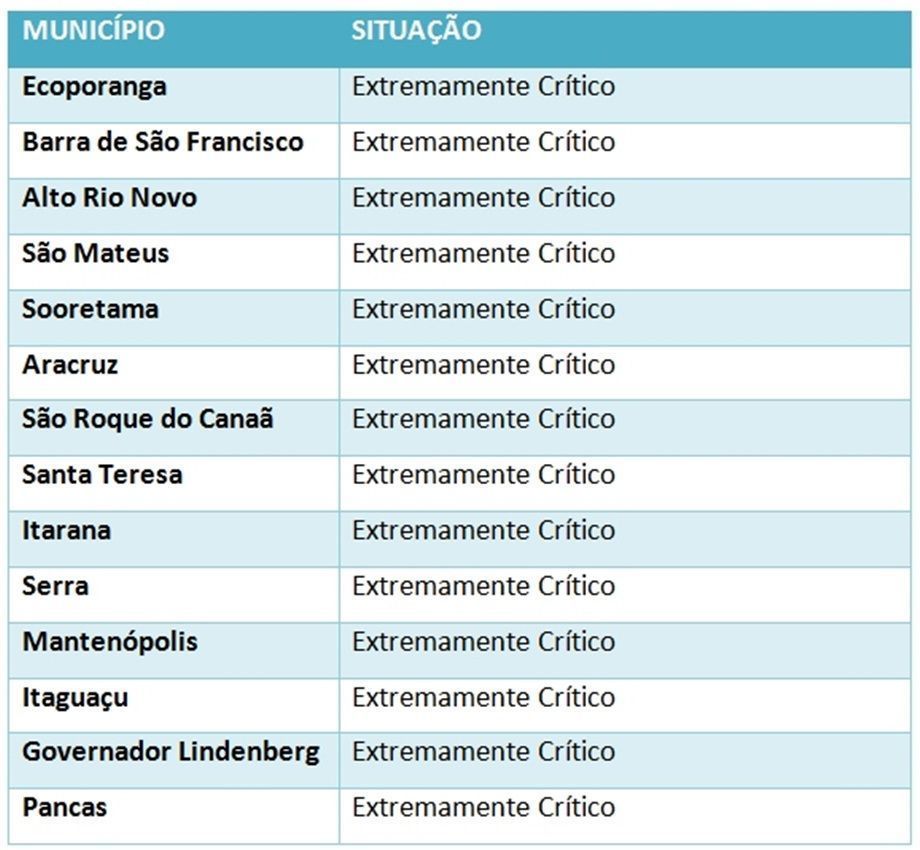Click the Alto Rio Novo row name
The height and width of the screenshot is (850, 920).
[x=109, y=198]
